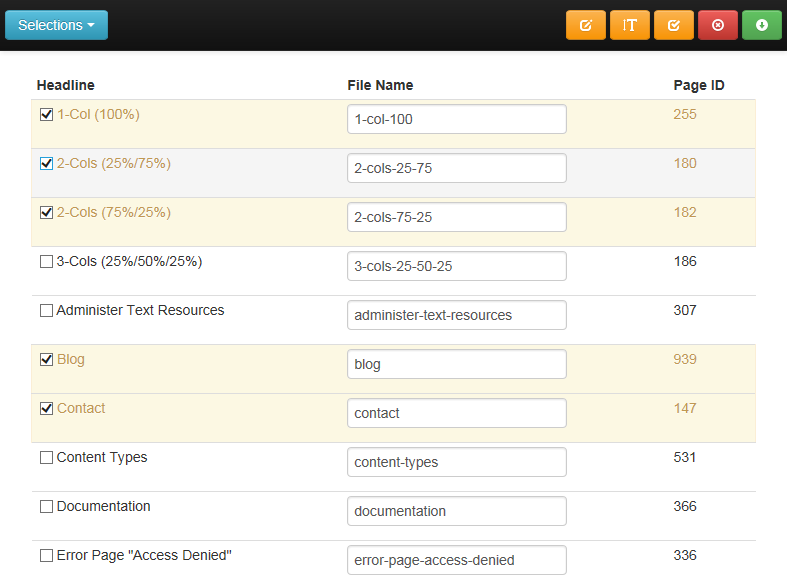Image resolution: width=787 pixels, height=585 pixels.
Task: Click page ID 255
Action: [x=685, y=114]
